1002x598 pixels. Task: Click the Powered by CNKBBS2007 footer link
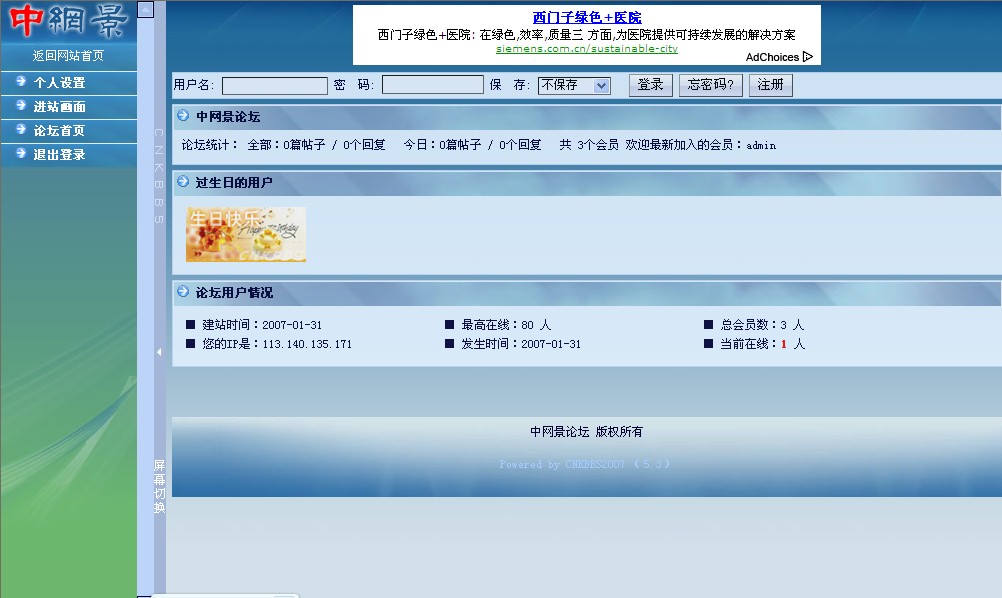coord(584,464)
